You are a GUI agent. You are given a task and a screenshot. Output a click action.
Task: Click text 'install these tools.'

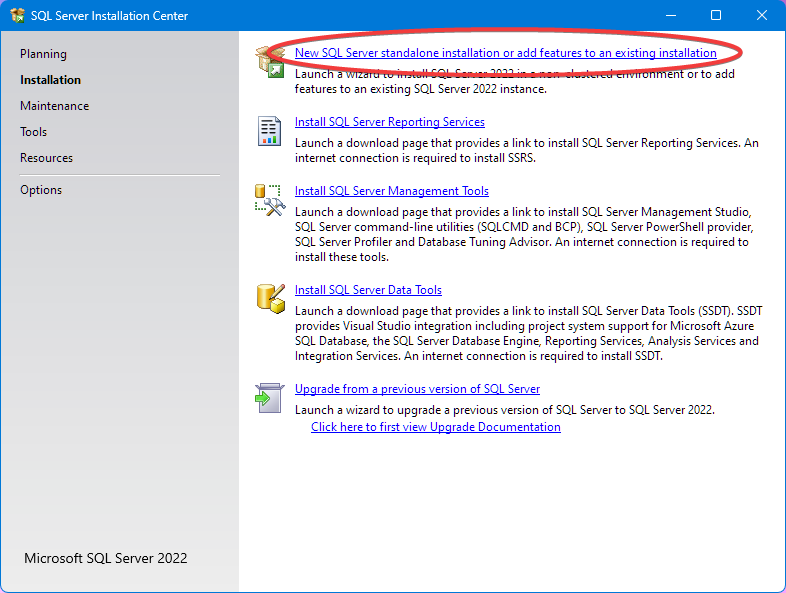tap(341, 257)
